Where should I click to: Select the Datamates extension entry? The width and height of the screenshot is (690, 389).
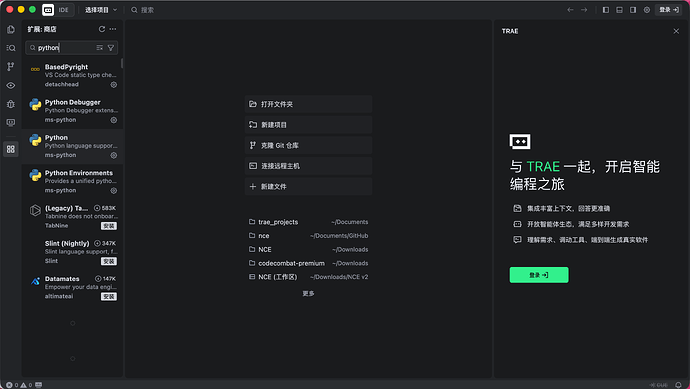[73, 287]
